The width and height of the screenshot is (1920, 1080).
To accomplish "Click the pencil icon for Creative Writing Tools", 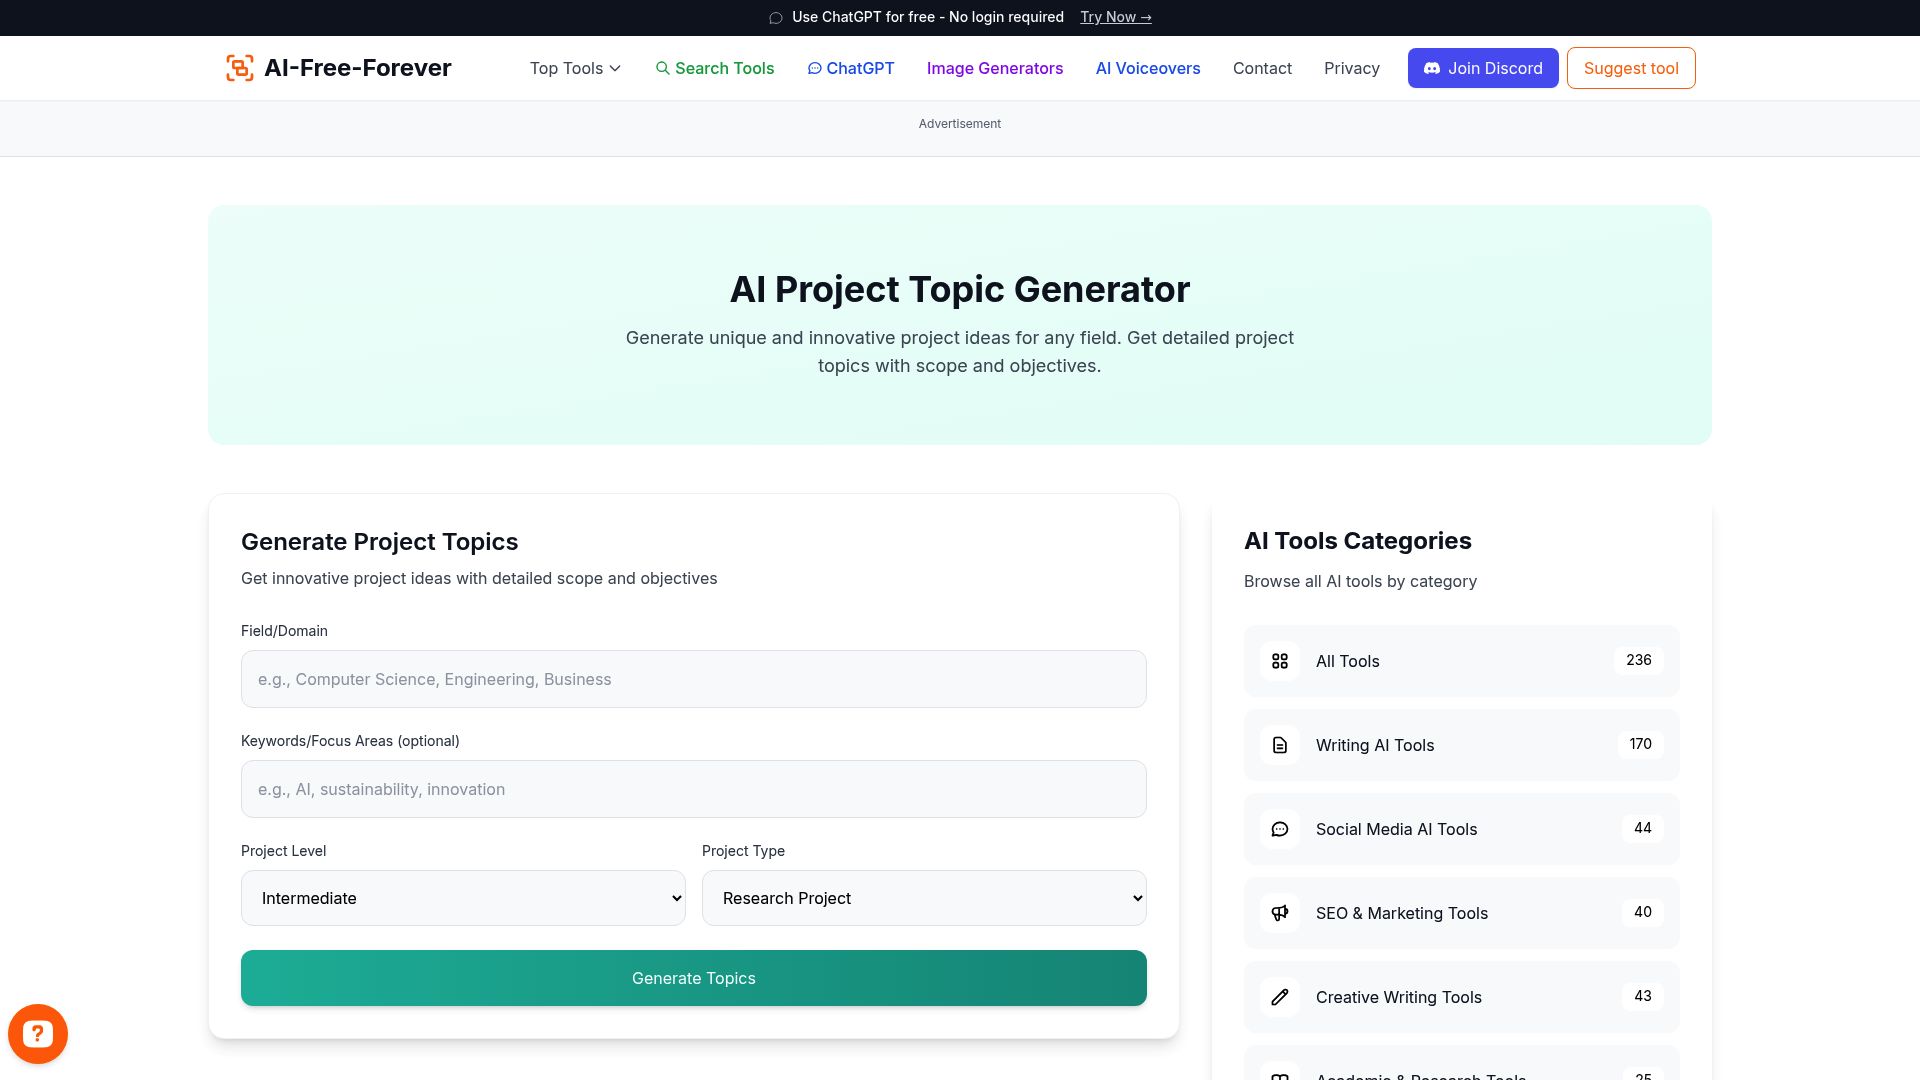I will pyautogui.click(x=1279, y=997).
